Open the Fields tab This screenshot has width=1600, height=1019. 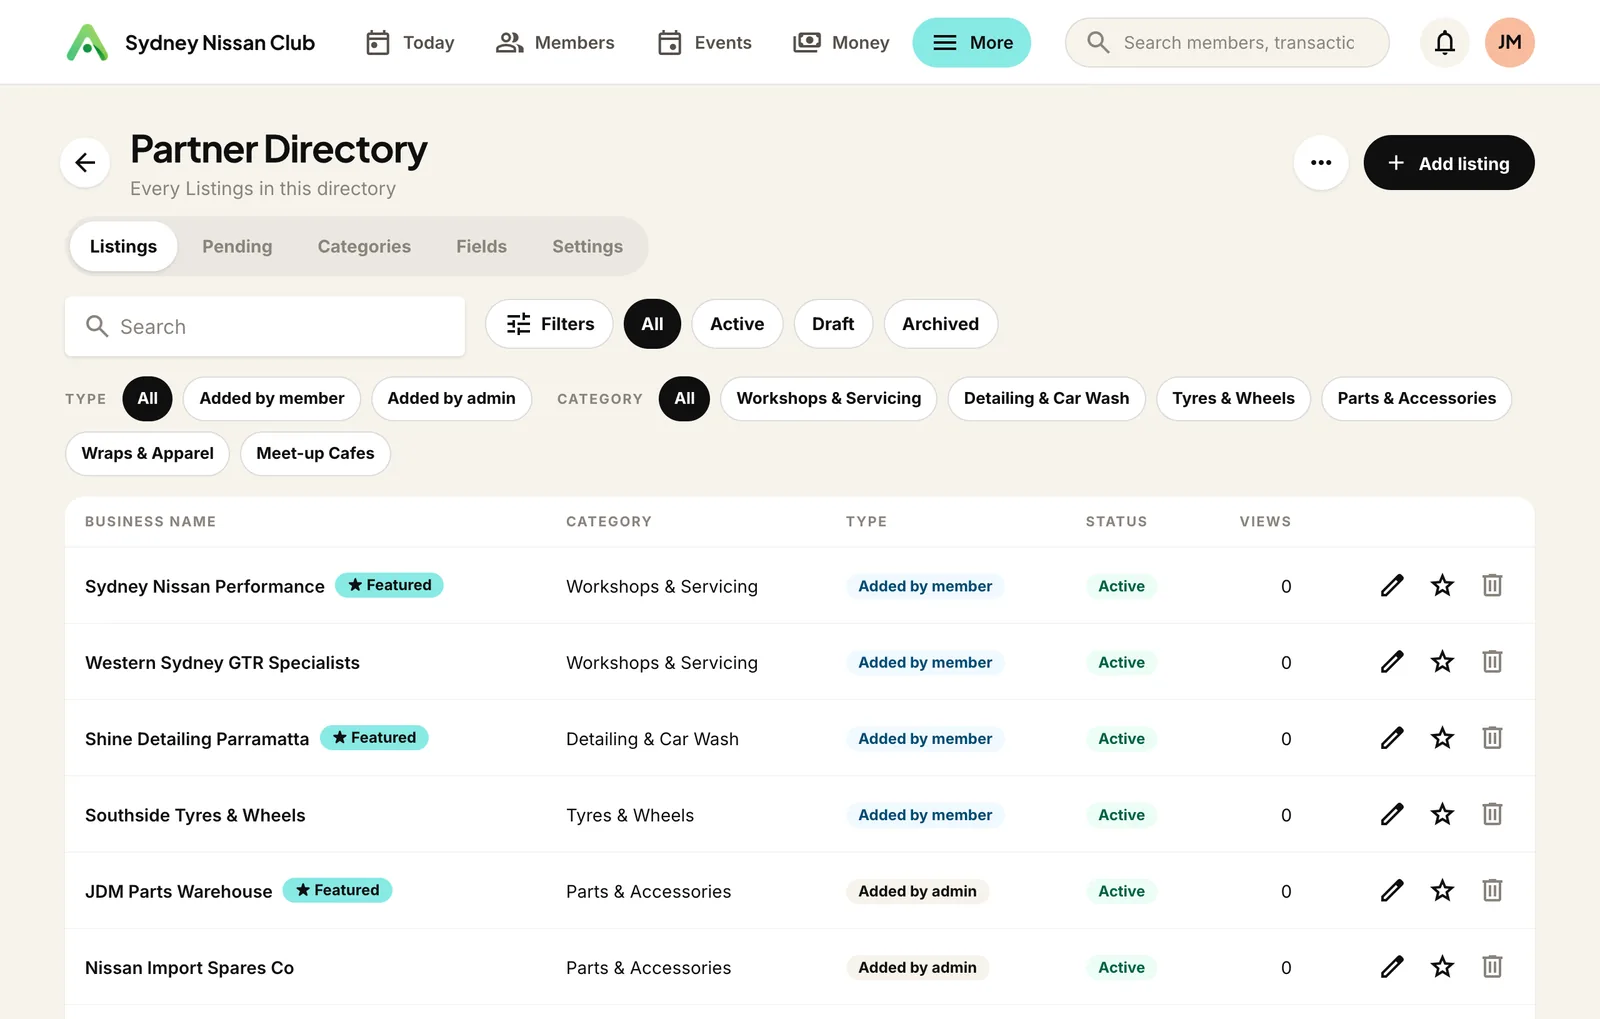[481, 246]
